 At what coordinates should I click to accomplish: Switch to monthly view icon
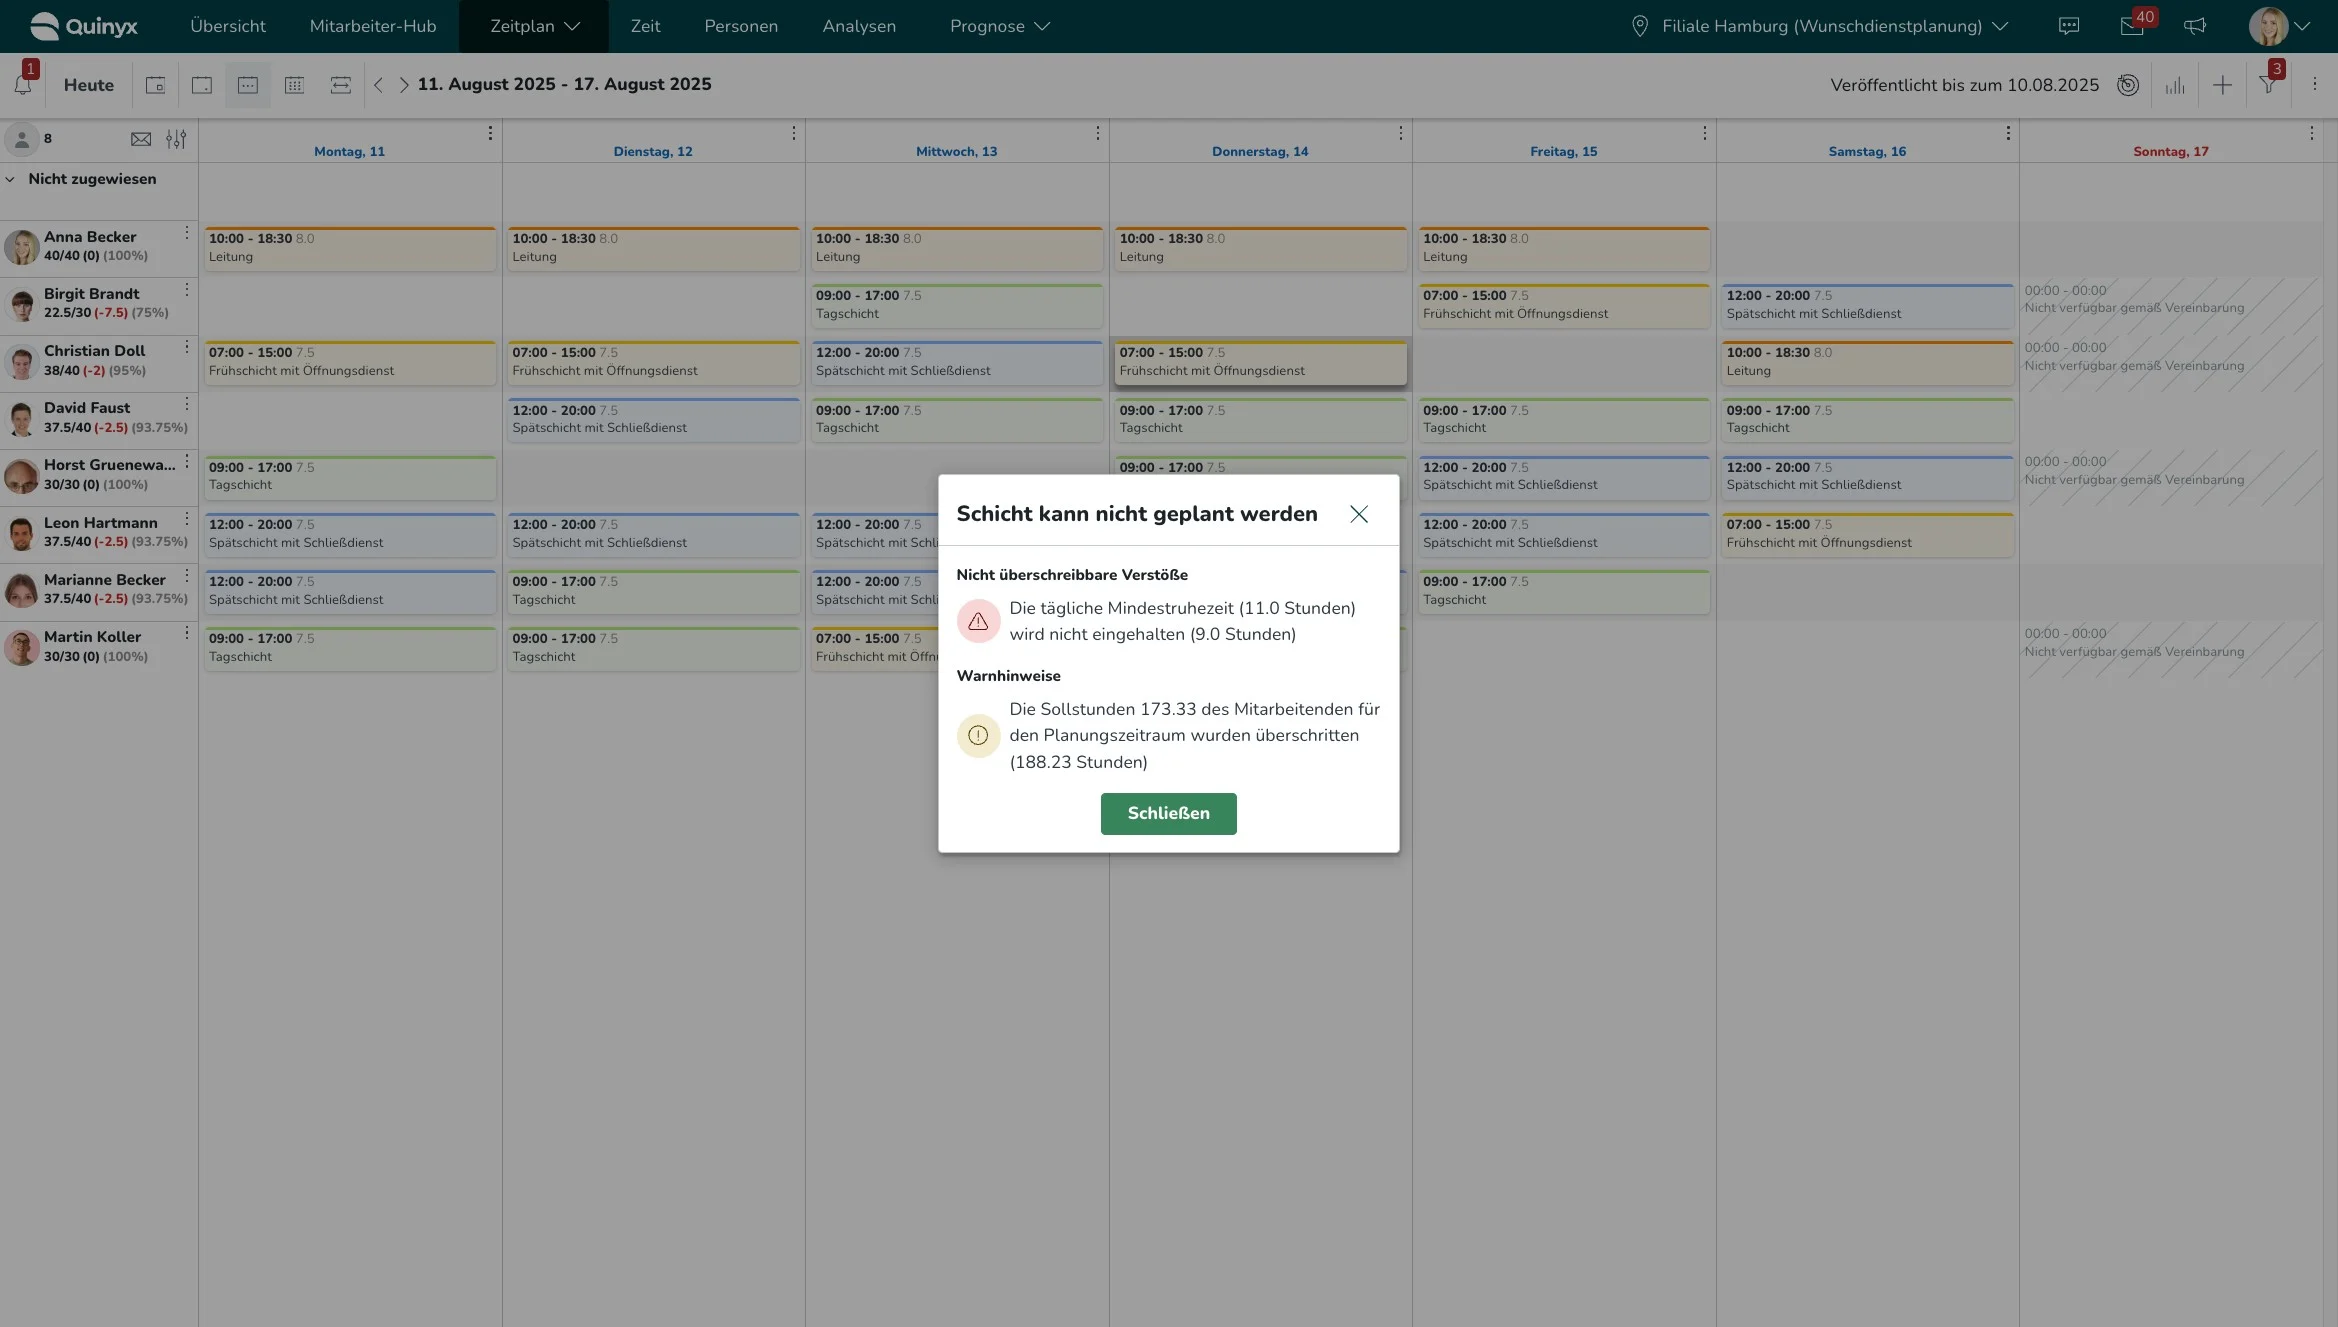pos(294,86)
